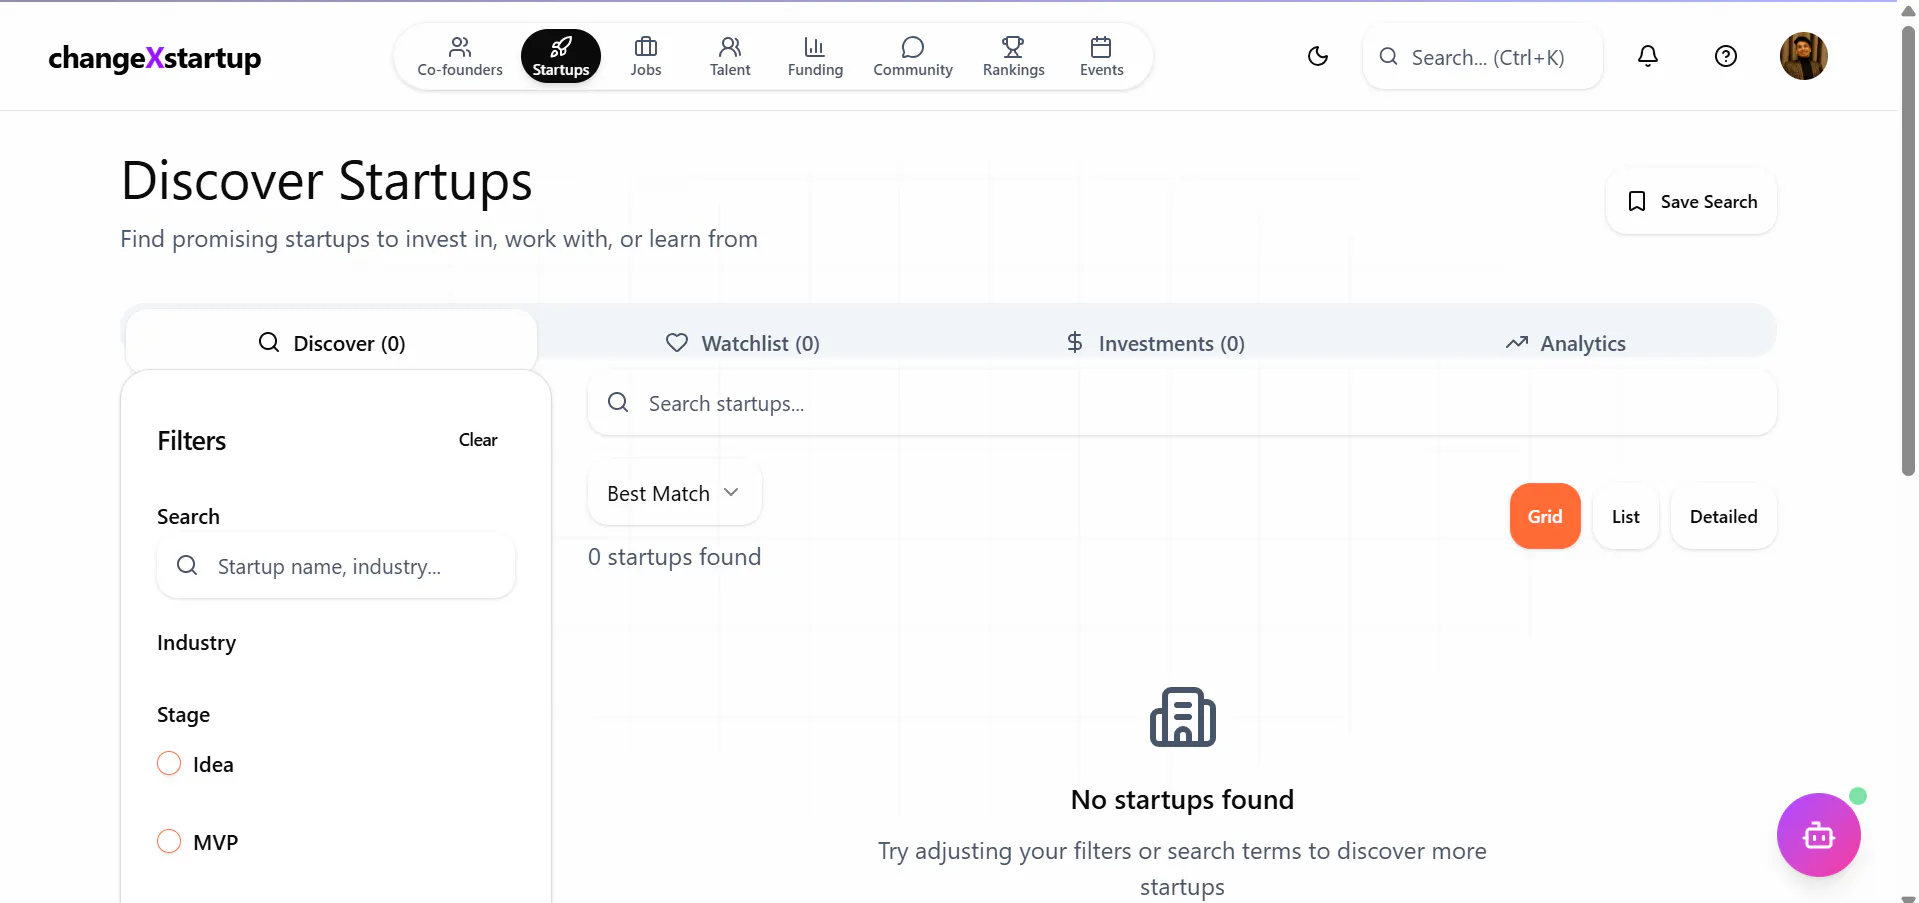The image size is (1919, 903).
Task: Clear all filters
Action: (478, 440)
